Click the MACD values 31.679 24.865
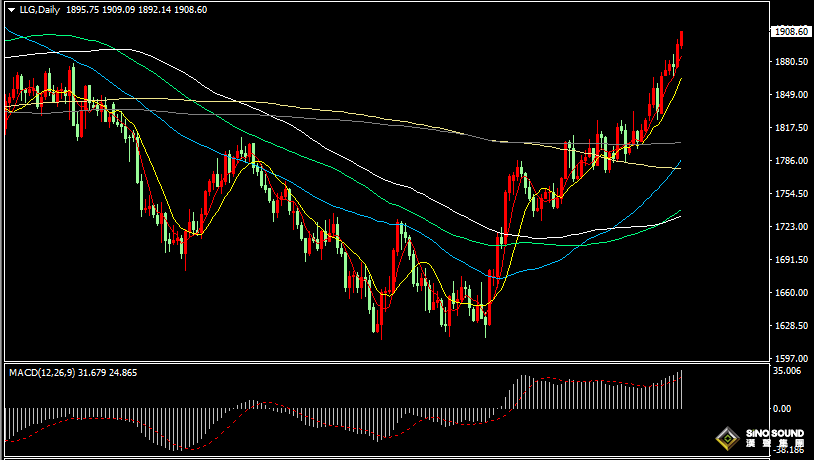 pos(108,372)
